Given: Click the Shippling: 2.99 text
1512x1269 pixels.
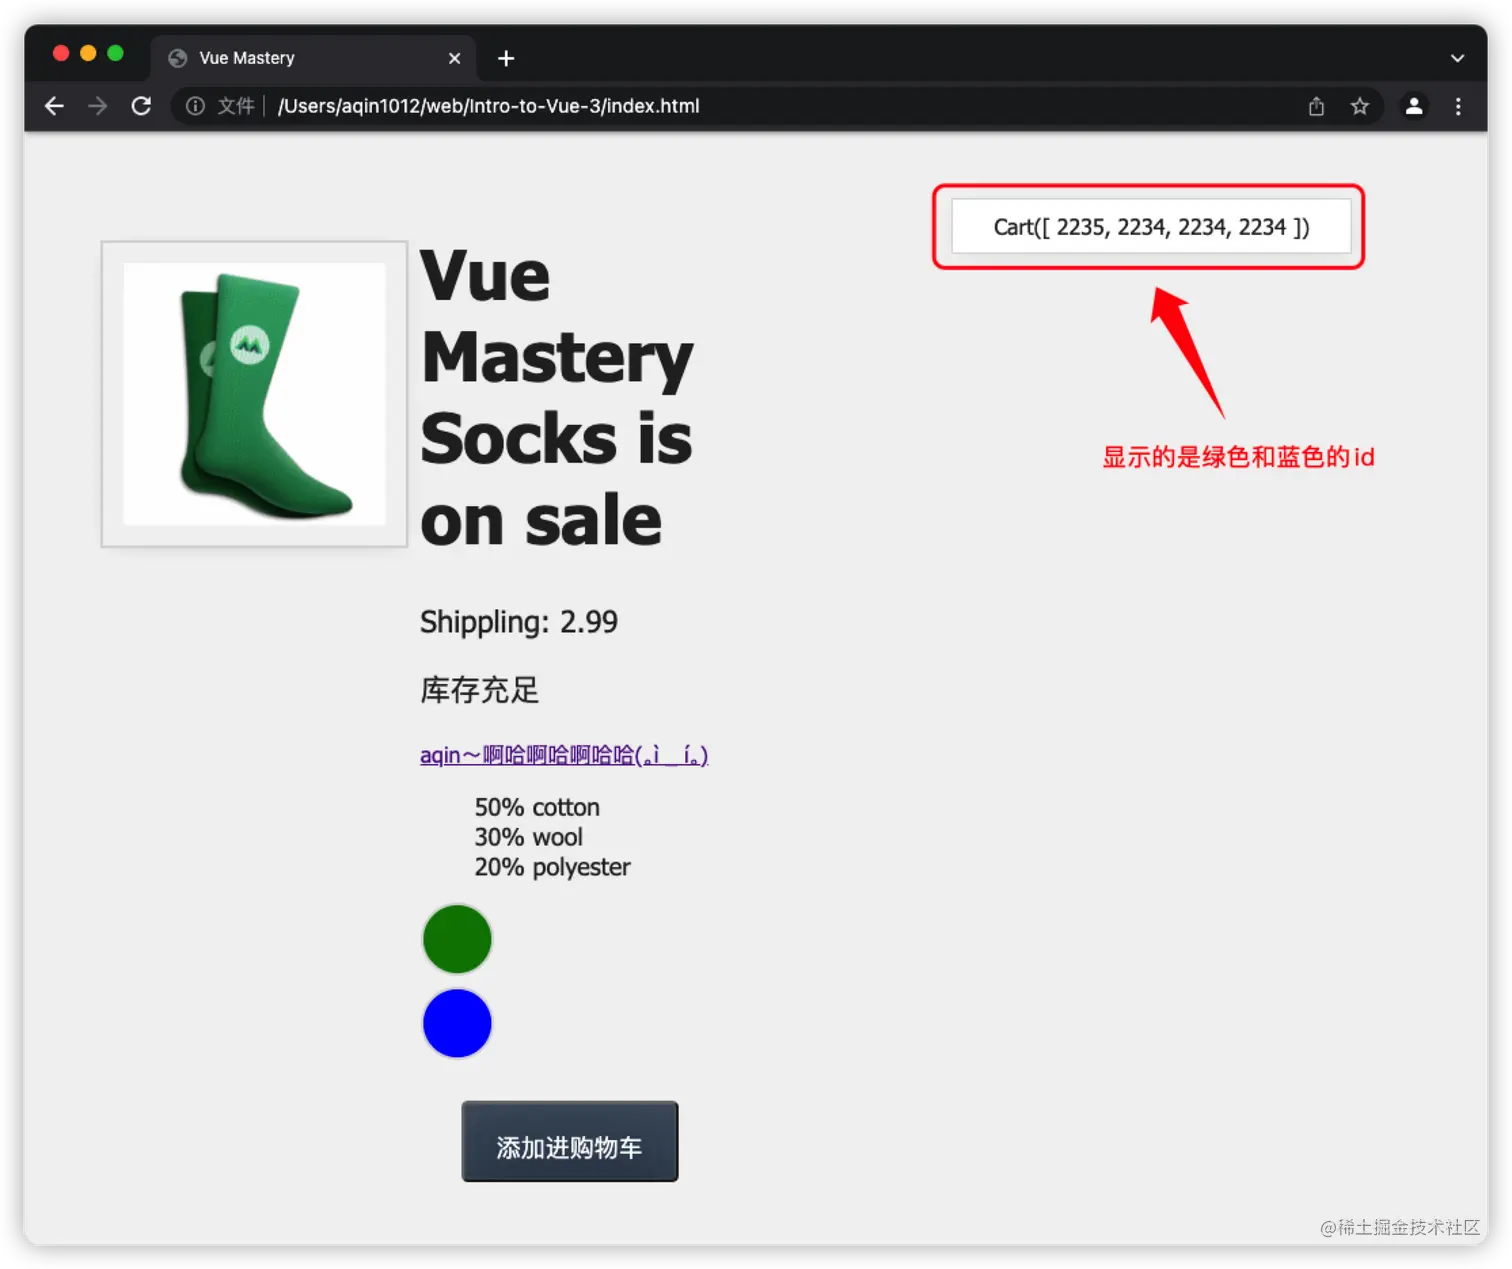Looking at the screenshot, I should tap(519, 622).
